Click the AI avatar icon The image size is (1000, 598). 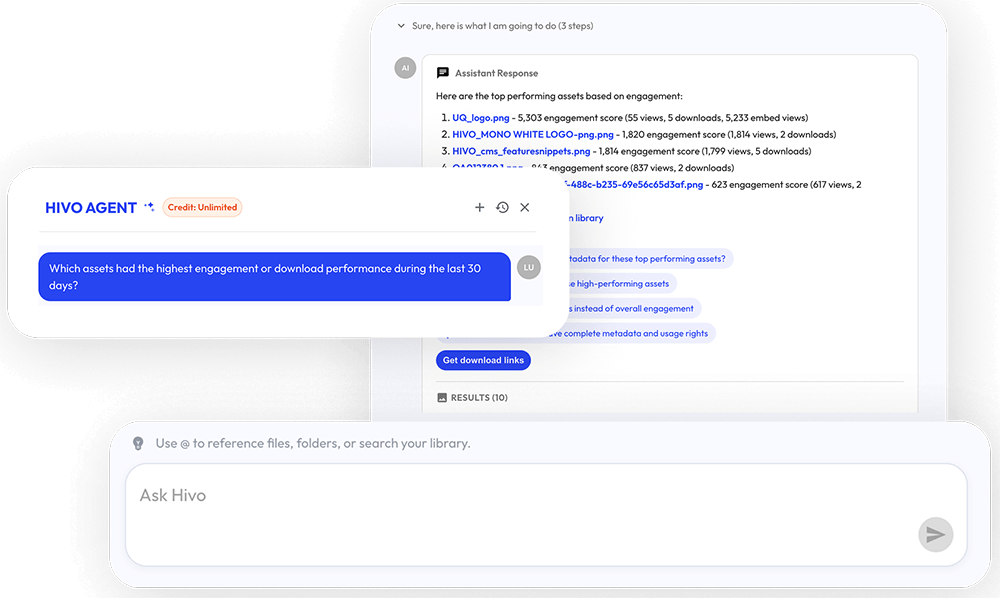pyautogui.click(x=405, y=68)
